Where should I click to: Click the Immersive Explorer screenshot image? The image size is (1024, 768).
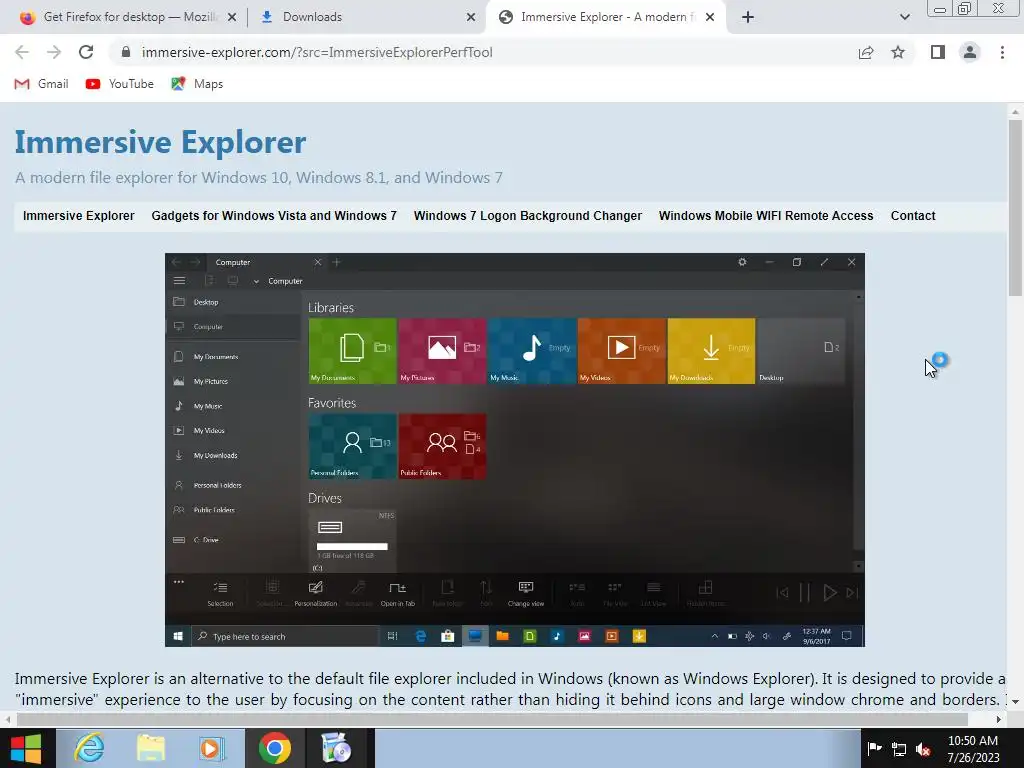(x=515, y=450)
